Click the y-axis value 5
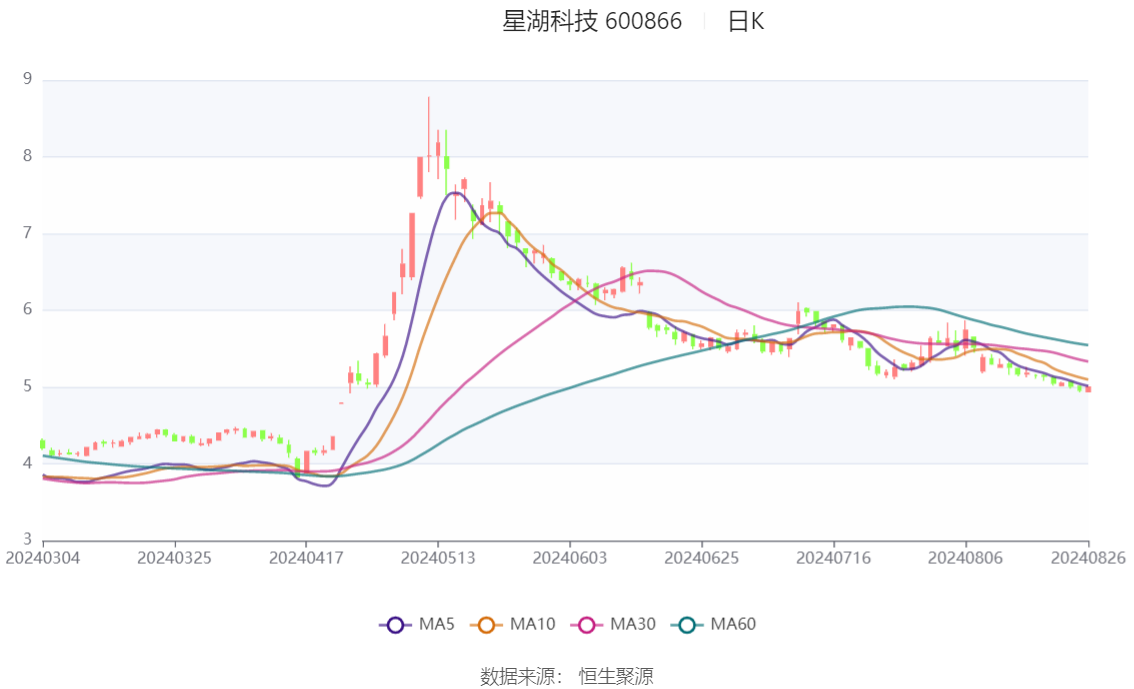 pos(27,386)
